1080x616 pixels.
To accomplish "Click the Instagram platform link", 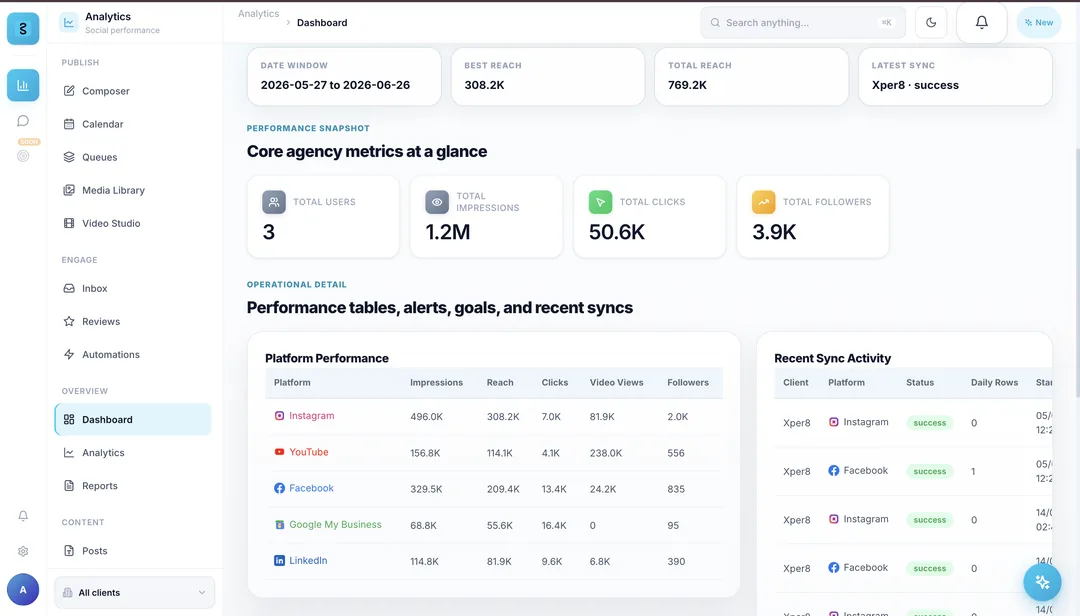I will point(304,416).
